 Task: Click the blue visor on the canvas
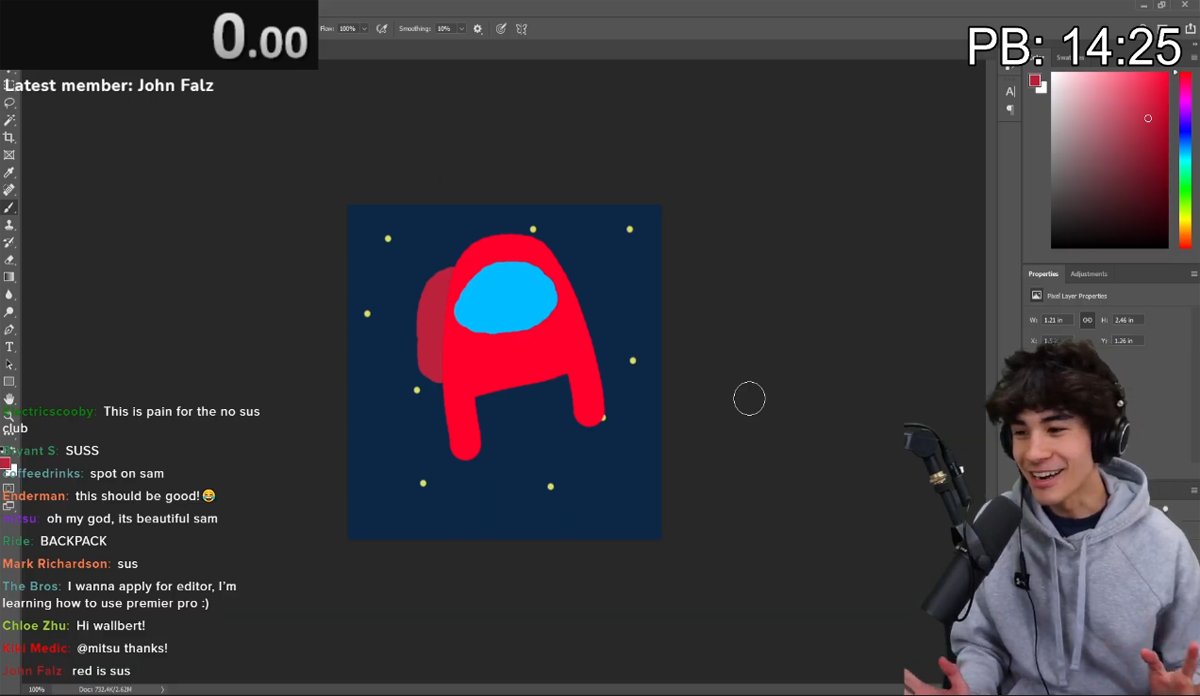click(x=505, y=296)
